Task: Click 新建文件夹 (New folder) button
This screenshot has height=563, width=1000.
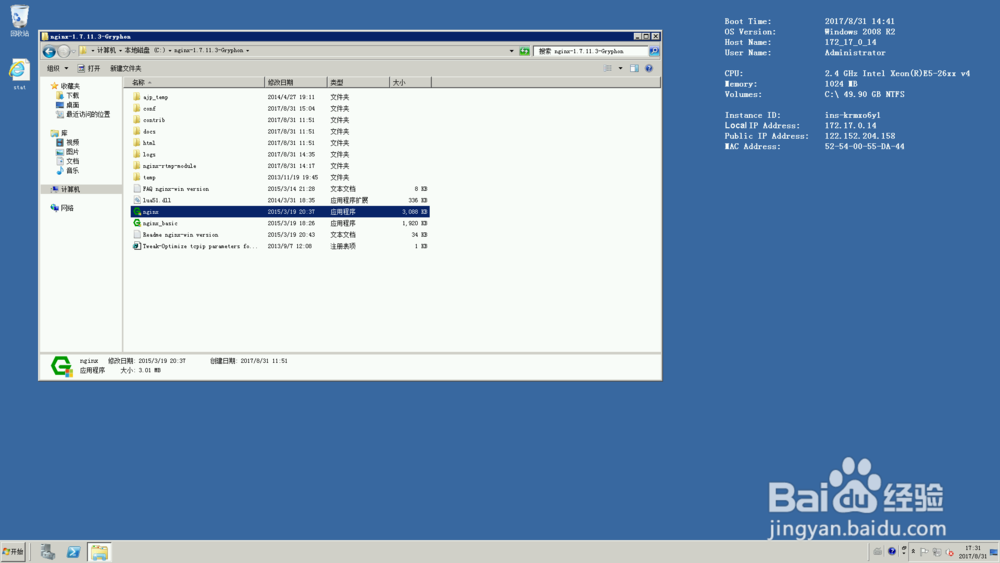Action: tap(126, 68)
